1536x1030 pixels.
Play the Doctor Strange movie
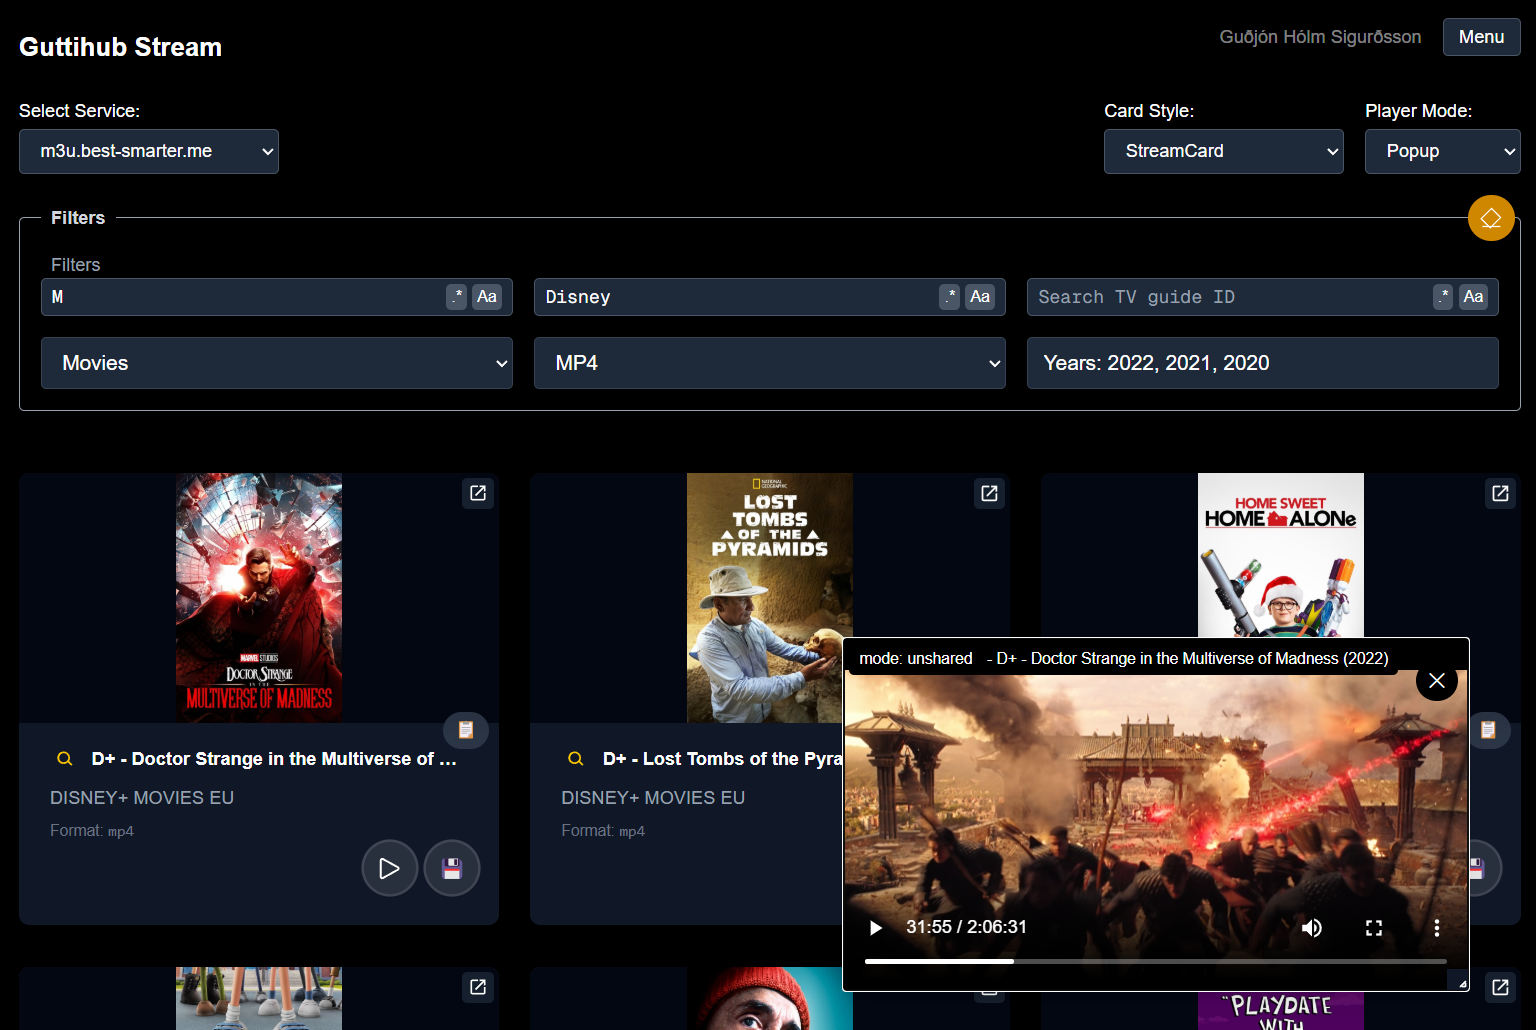point(390,868)
